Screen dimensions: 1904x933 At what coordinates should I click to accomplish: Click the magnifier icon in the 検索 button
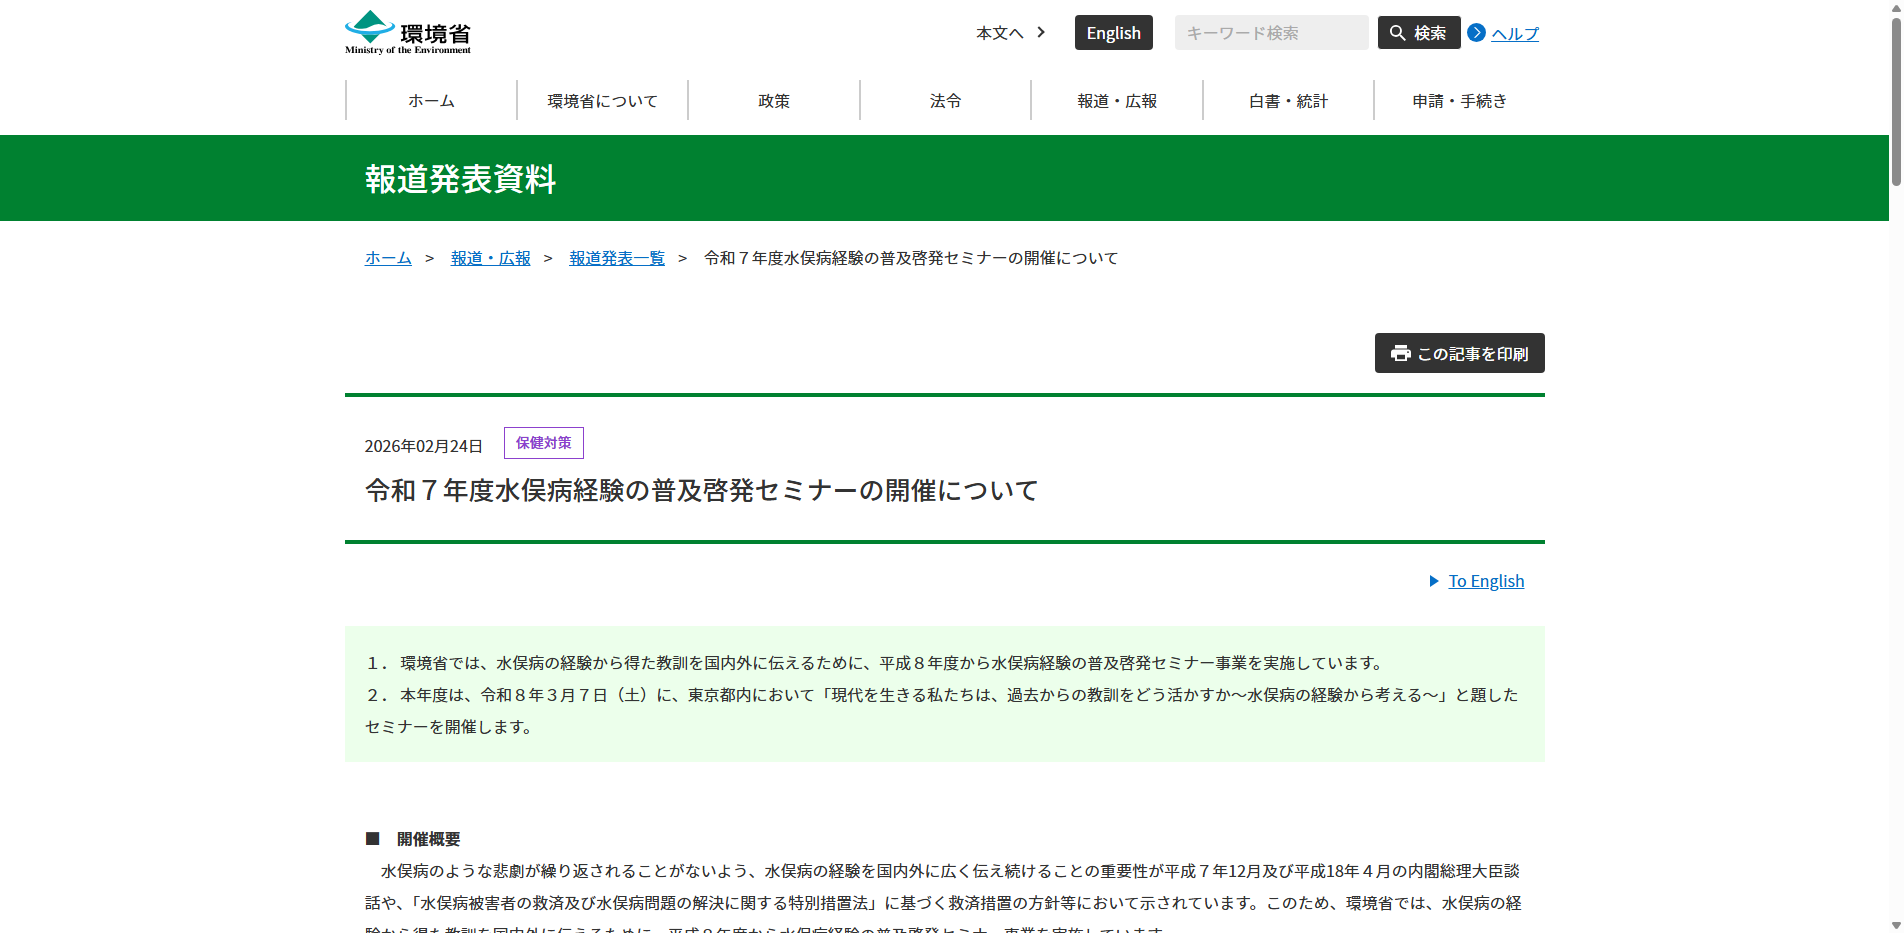tap(1397, 32)
